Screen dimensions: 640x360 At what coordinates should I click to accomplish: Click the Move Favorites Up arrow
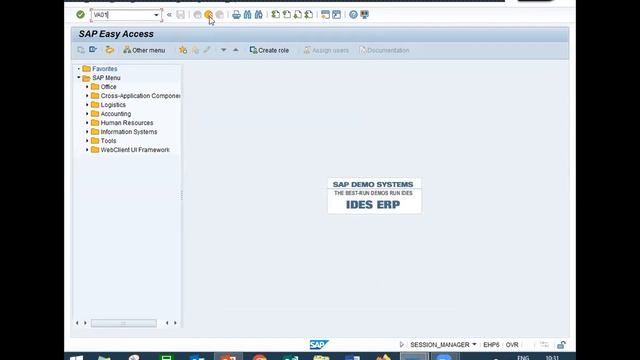point(236,50)
